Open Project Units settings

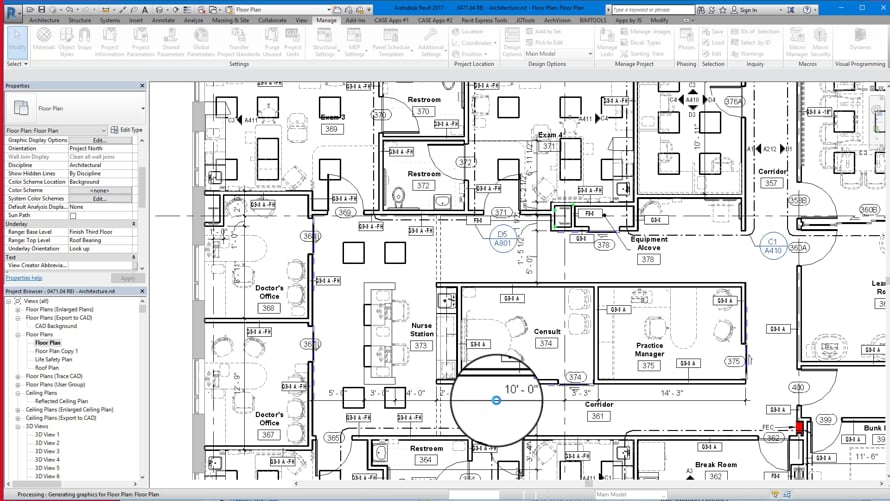pos(293,41)
